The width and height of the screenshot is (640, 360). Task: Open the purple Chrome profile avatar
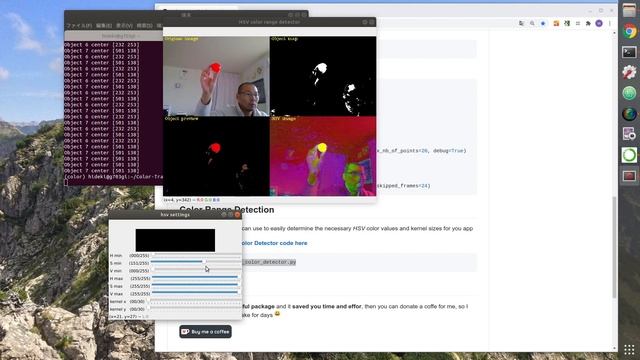(x=599, y=24)
